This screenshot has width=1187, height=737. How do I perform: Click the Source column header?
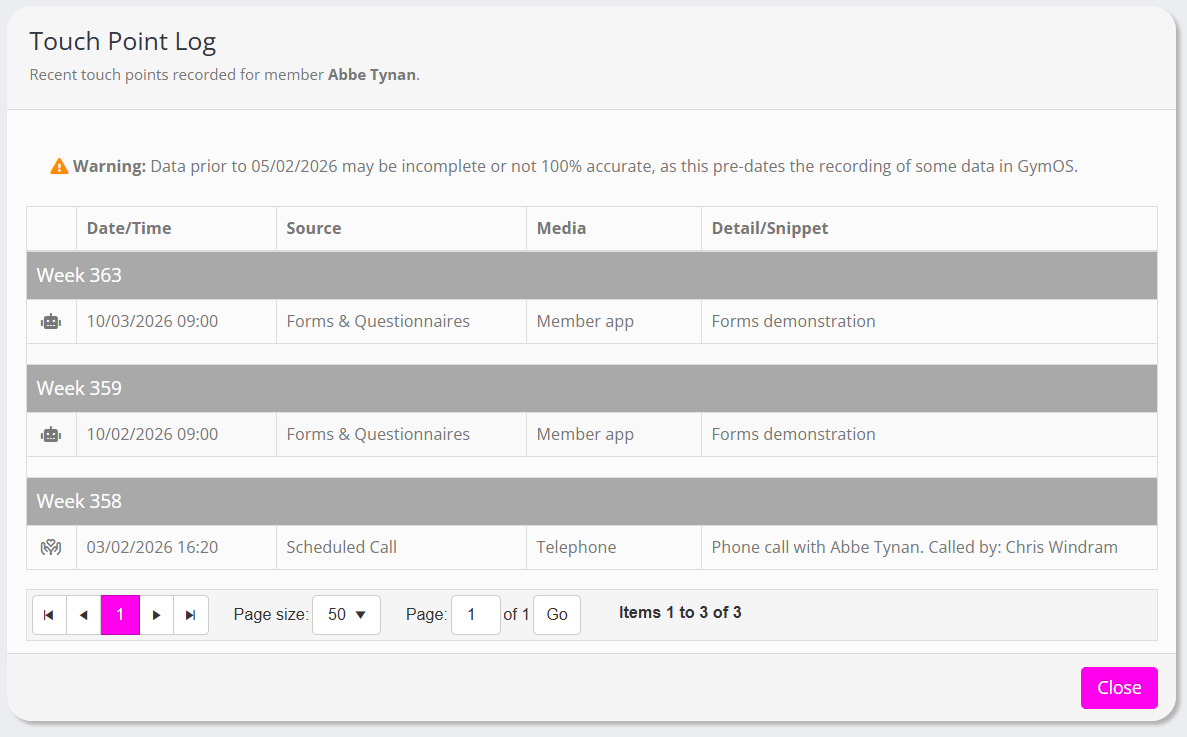[x=314, y=228]
